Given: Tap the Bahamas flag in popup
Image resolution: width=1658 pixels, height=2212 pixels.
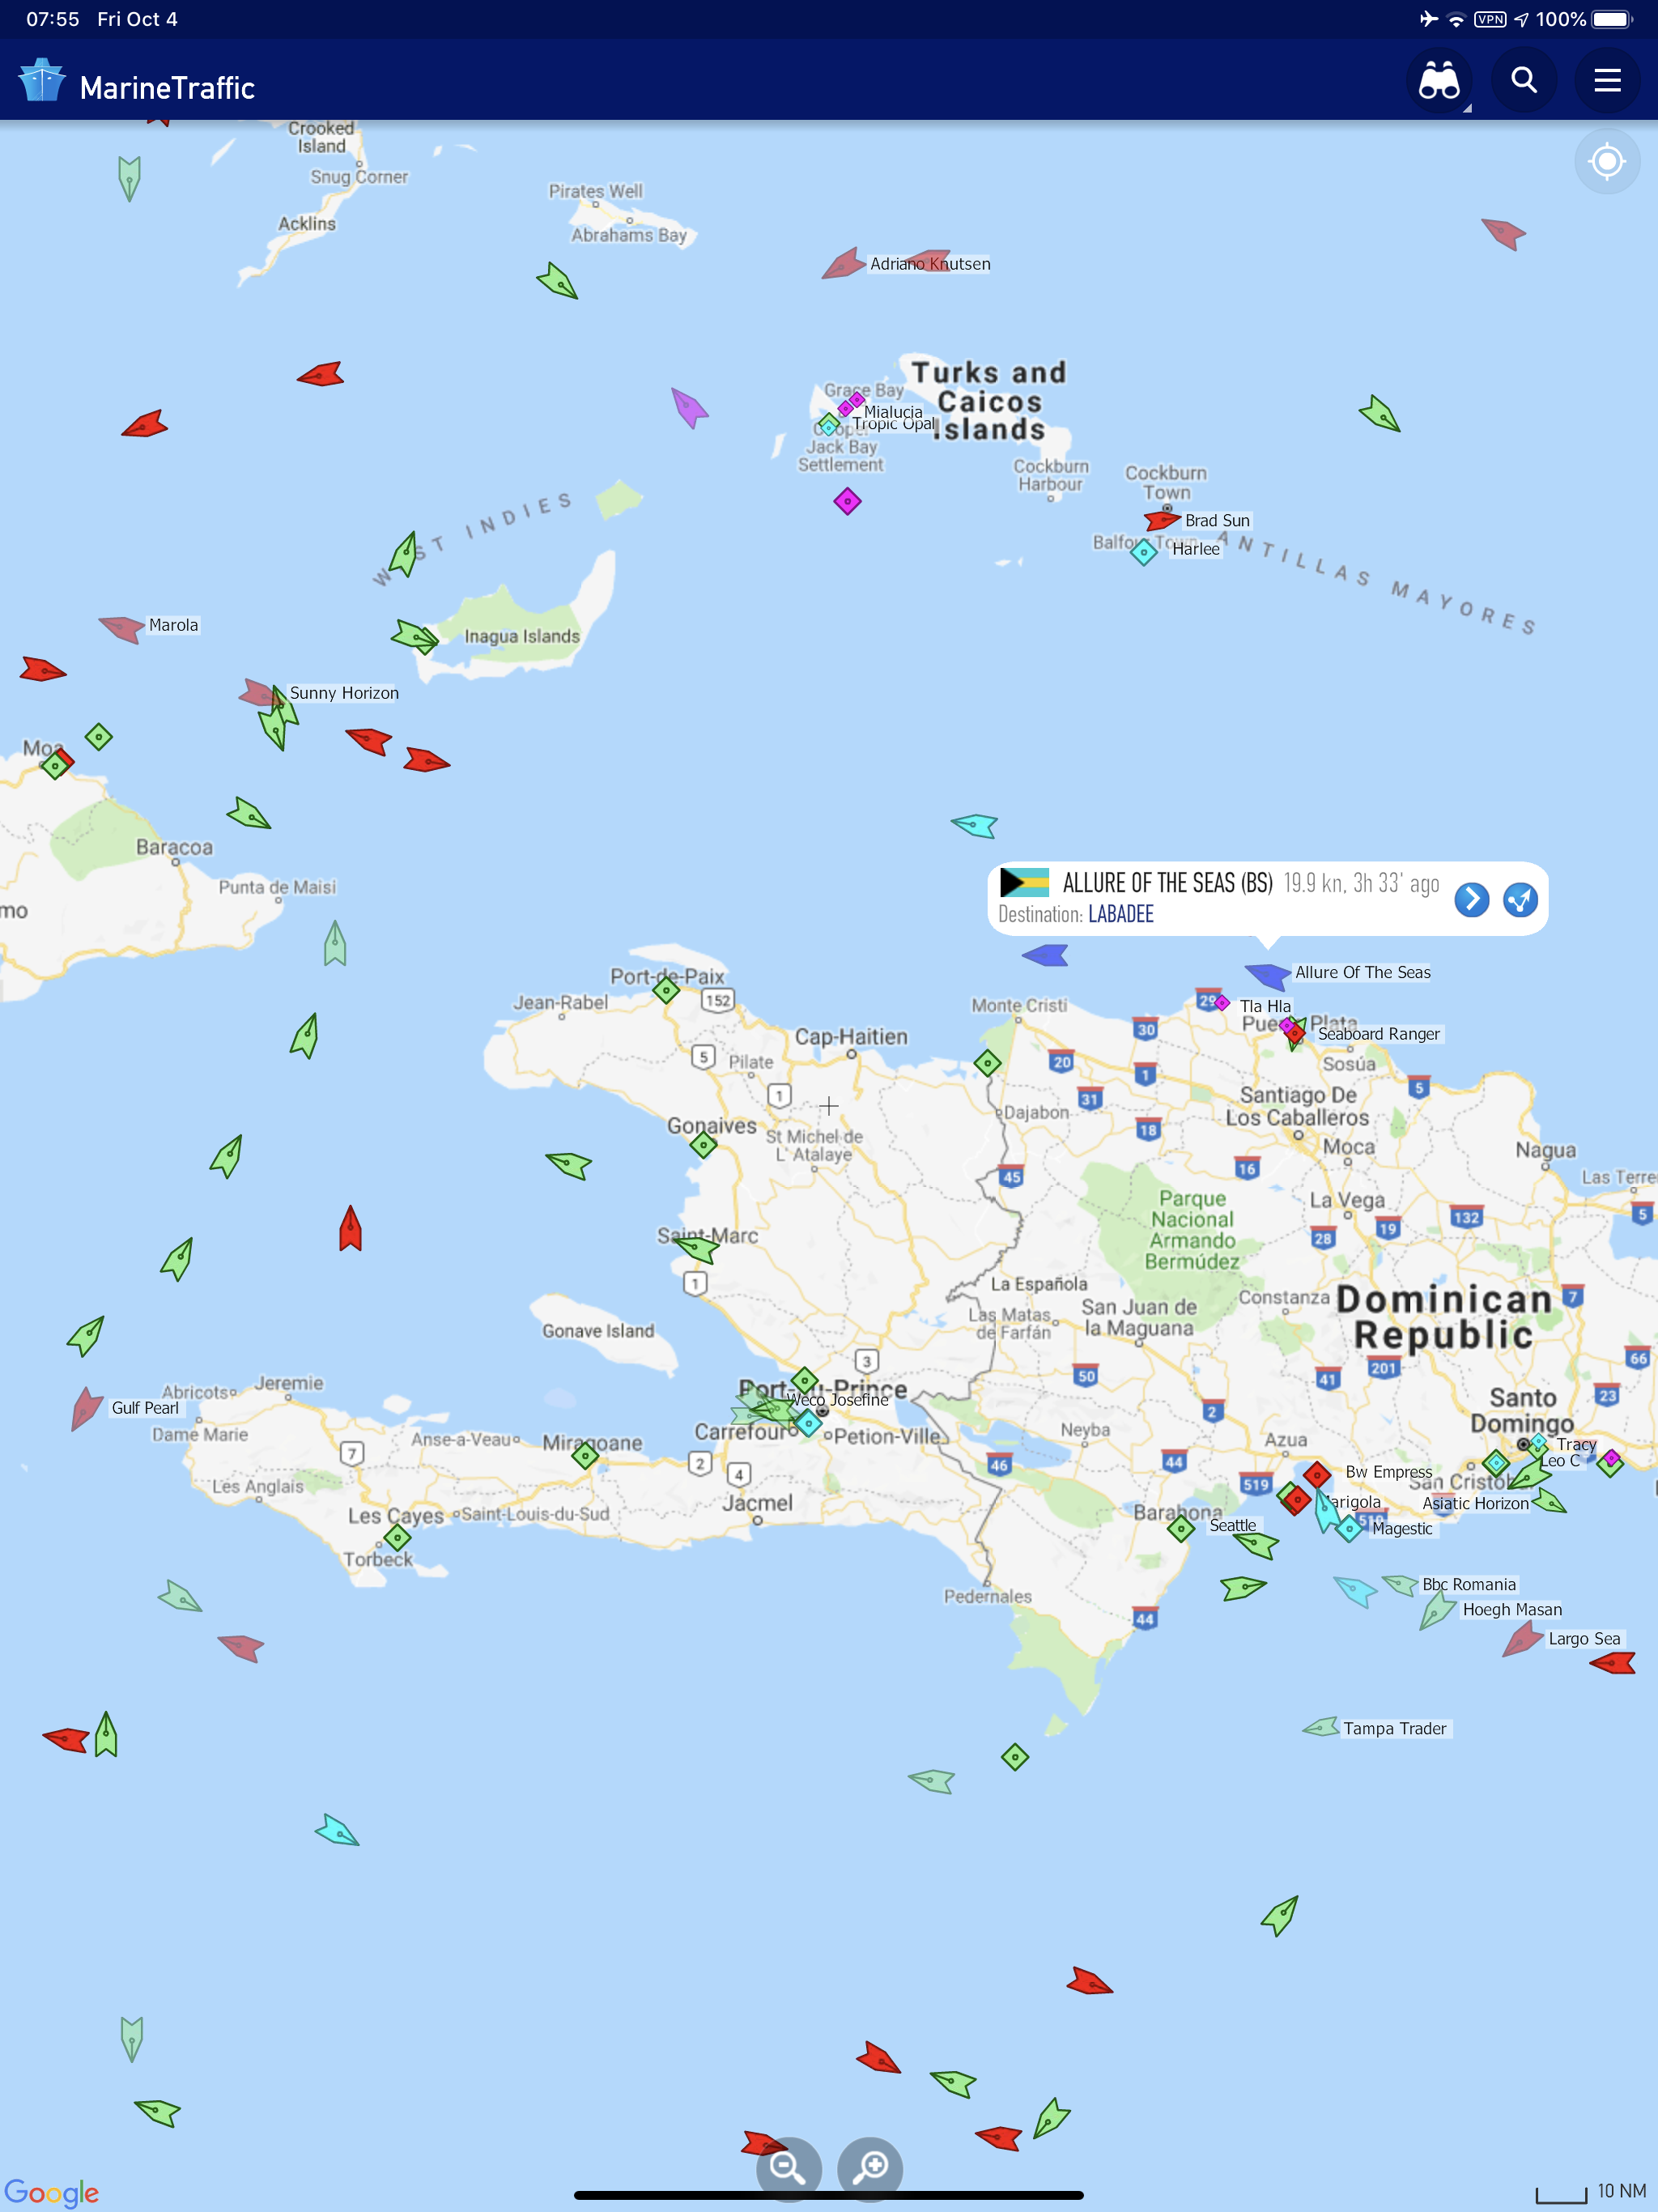Looking at the screenshot, I should pos(1024,882).
